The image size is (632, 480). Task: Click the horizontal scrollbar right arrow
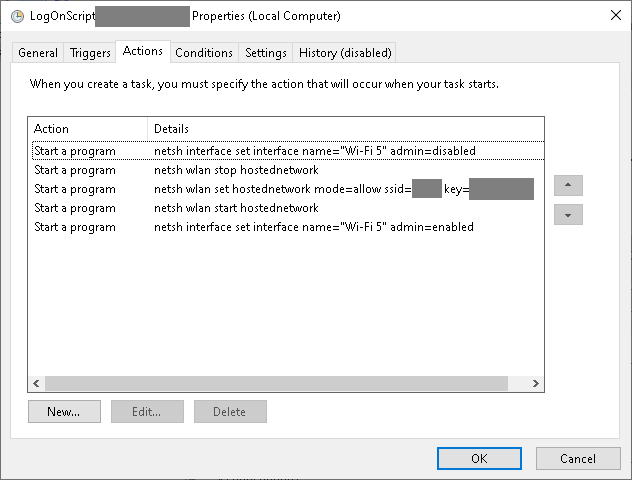536,384
